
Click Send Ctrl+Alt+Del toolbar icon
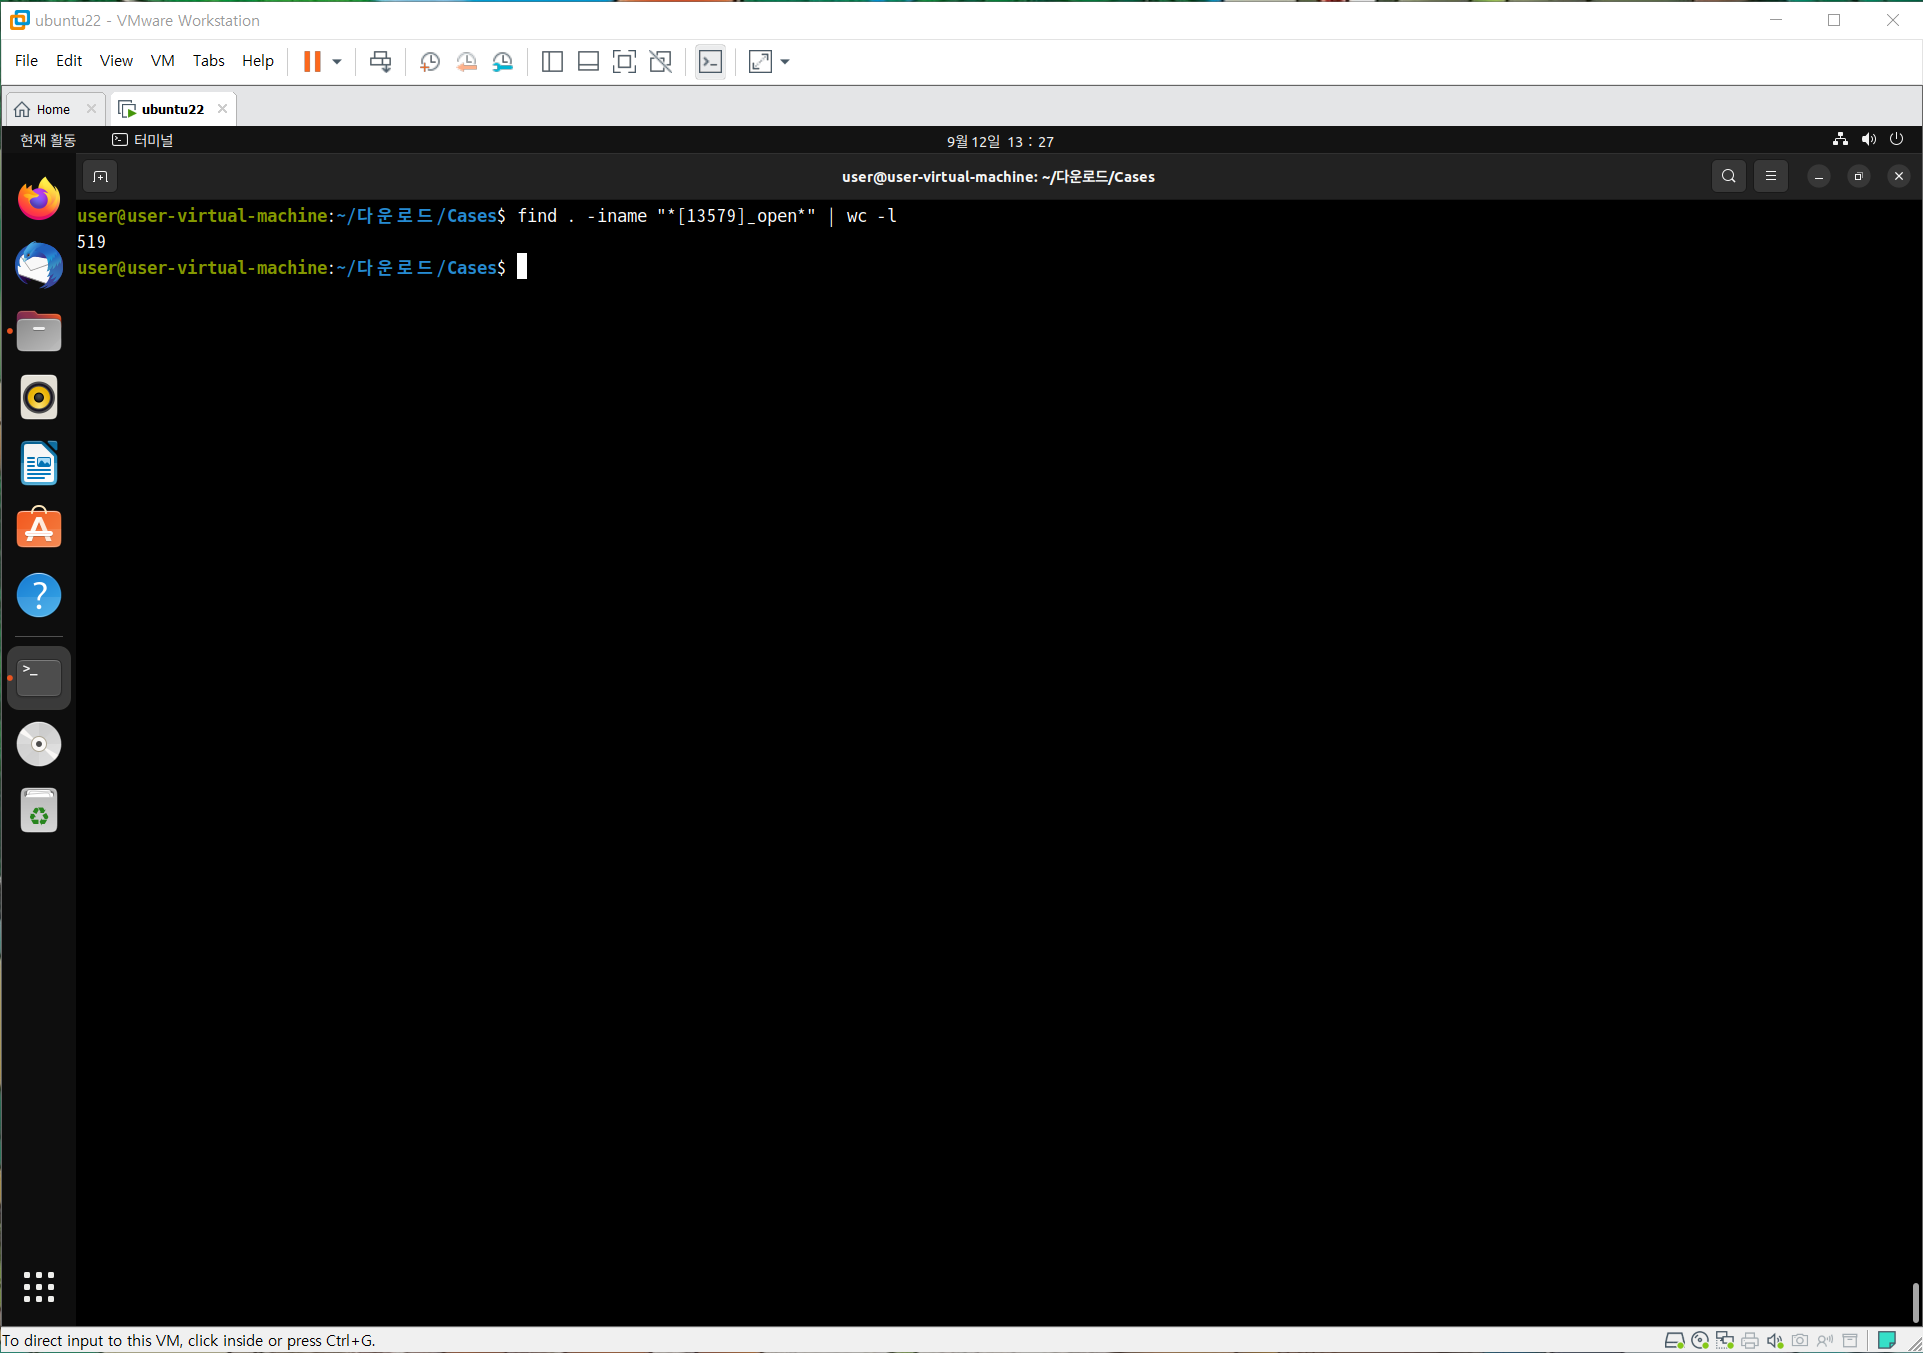[380, 62]
